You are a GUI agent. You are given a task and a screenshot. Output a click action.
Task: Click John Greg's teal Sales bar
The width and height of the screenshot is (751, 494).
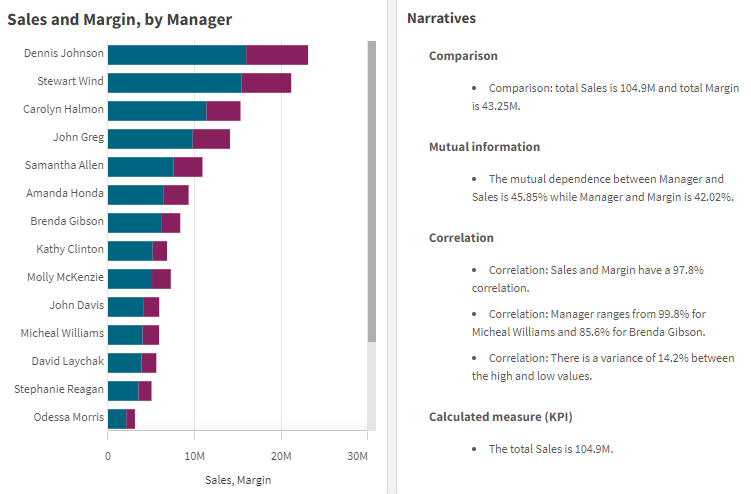[x=150, y=139]
